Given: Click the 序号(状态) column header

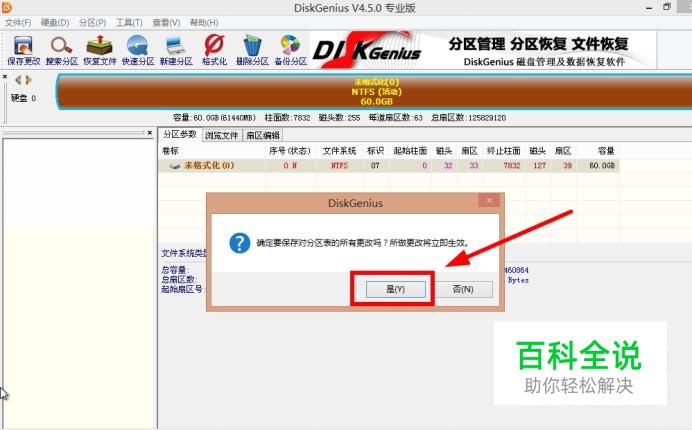Looking at the screenshot, I should point(290,151).
